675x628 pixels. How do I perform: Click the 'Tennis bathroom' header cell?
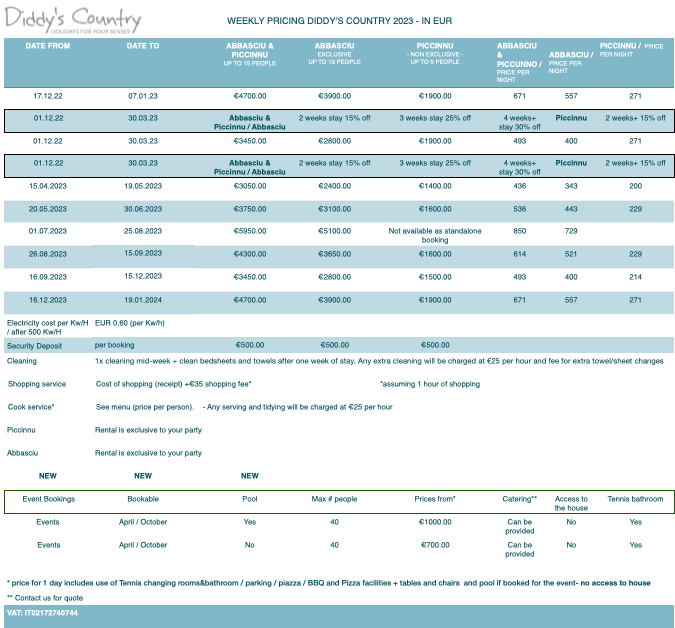pyautogui.click(x=635, y=499)
